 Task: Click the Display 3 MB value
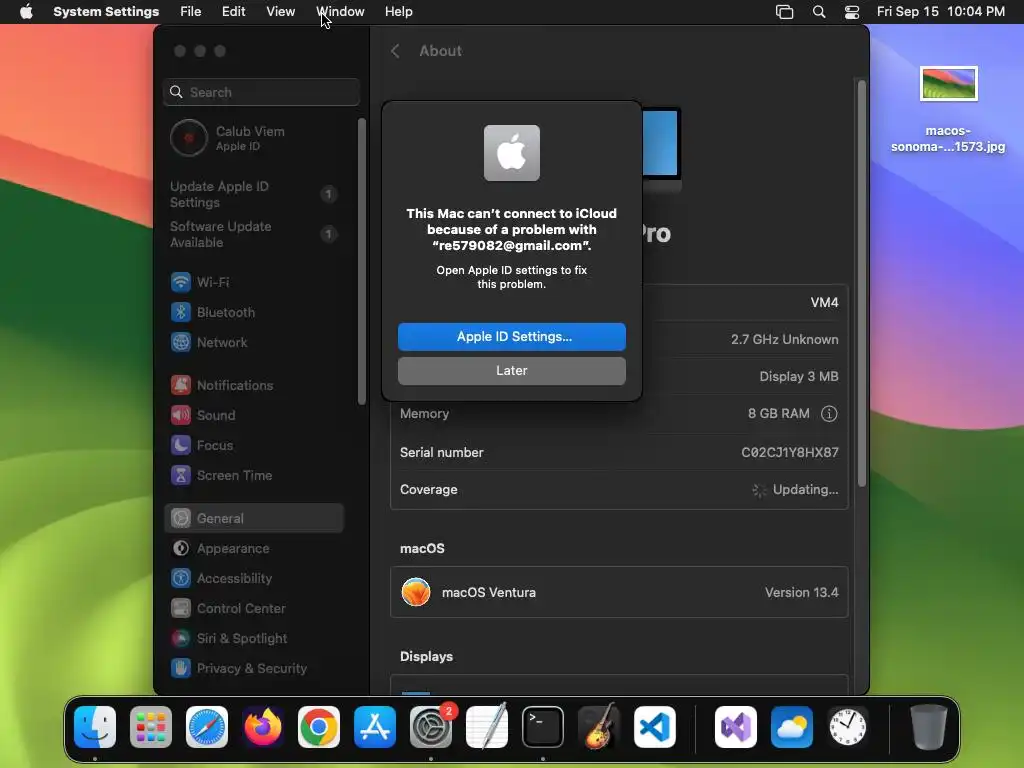tap(799, 377)
